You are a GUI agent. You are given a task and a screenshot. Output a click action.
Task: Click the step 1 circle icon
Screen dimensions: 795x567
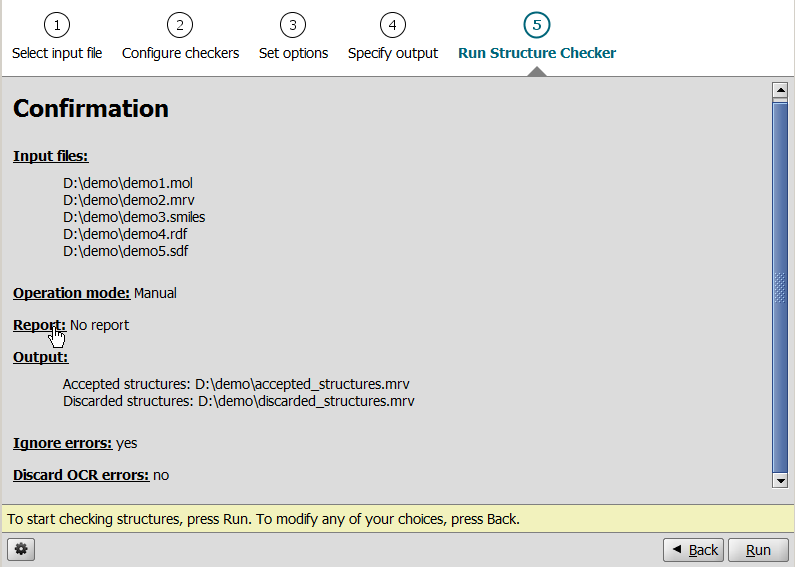coord(57,26)
